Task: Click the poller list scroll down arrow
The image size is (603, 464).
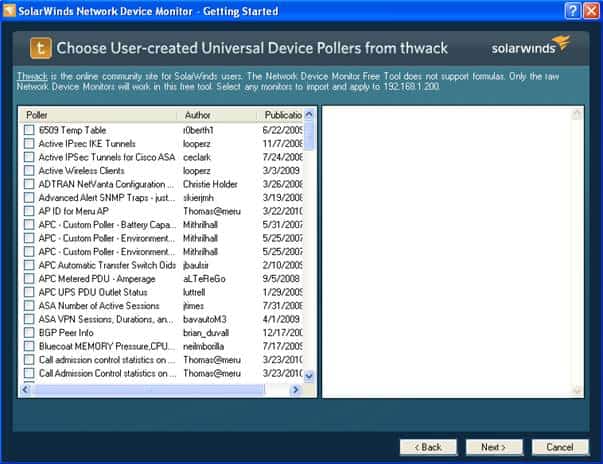Action: tap(308, 376)
